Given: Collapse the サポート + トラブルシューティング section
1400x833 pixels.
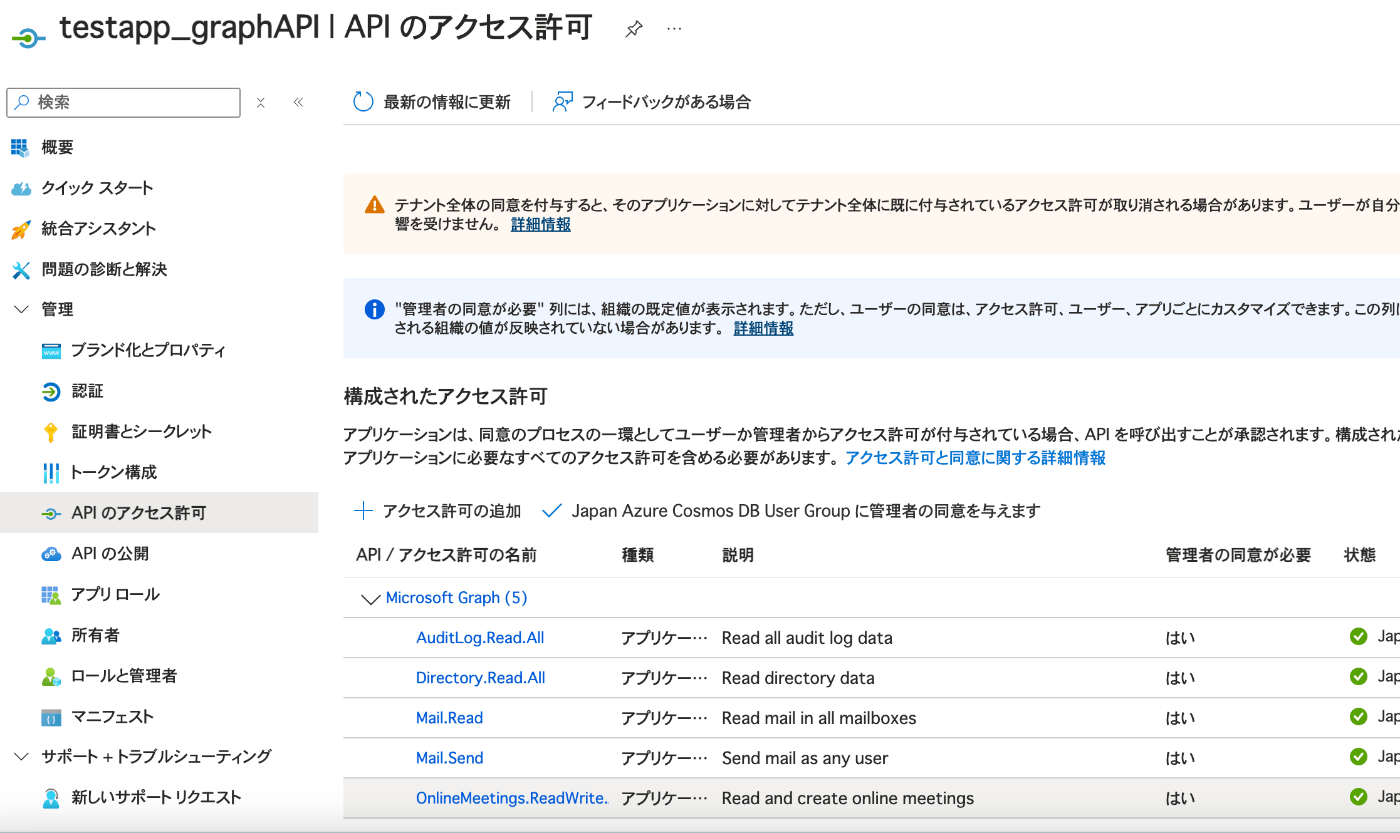Looking at the screenshot, I should click(21, 757).
